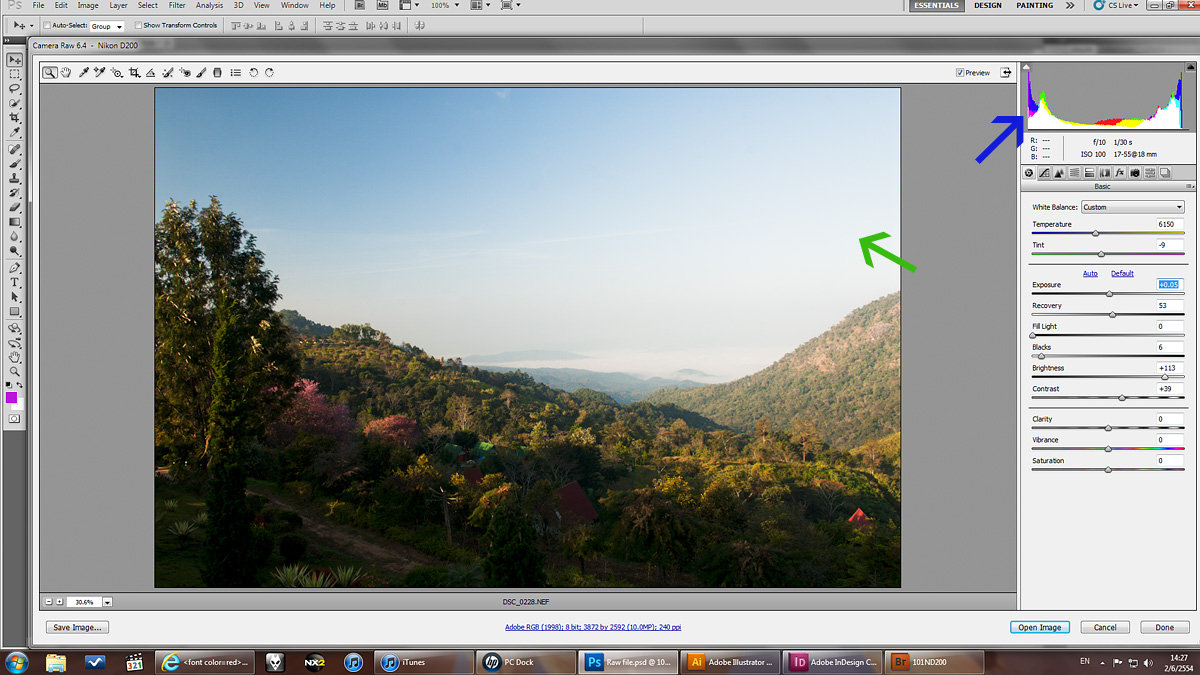Choose the Straighten tool
The image size is (1200, 675).
coord(151,73)
